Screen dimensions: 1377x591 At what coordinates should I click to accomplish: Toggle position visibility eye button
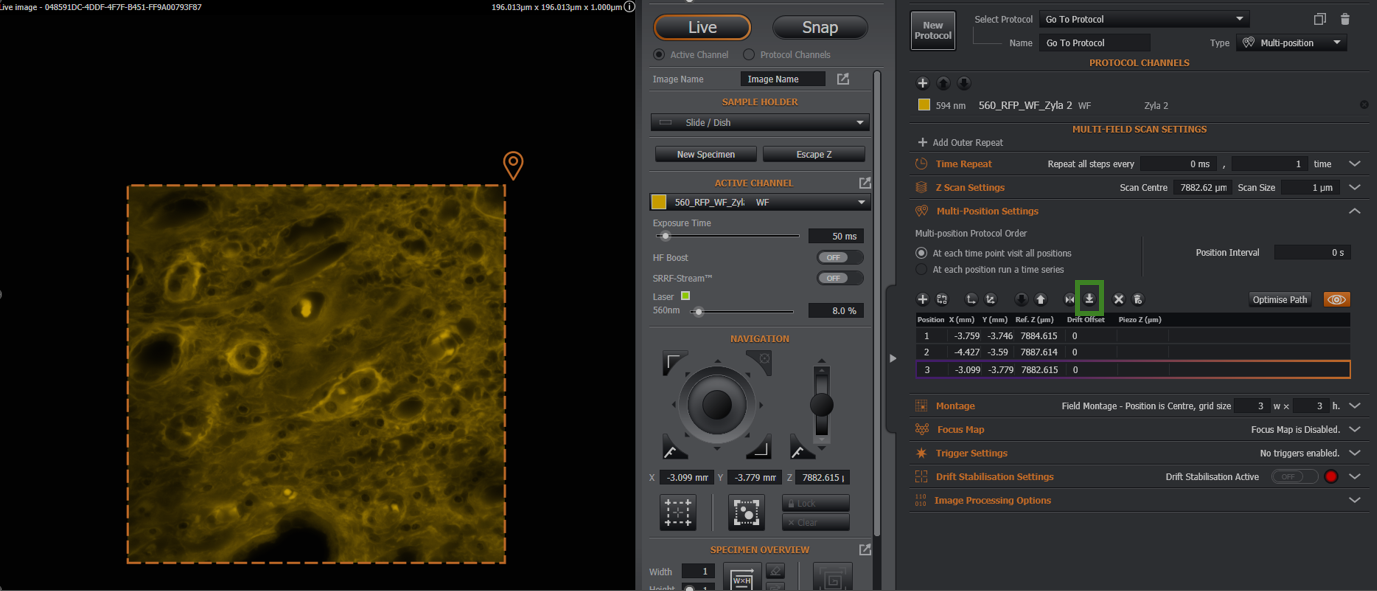click(x=1336, y=299)
